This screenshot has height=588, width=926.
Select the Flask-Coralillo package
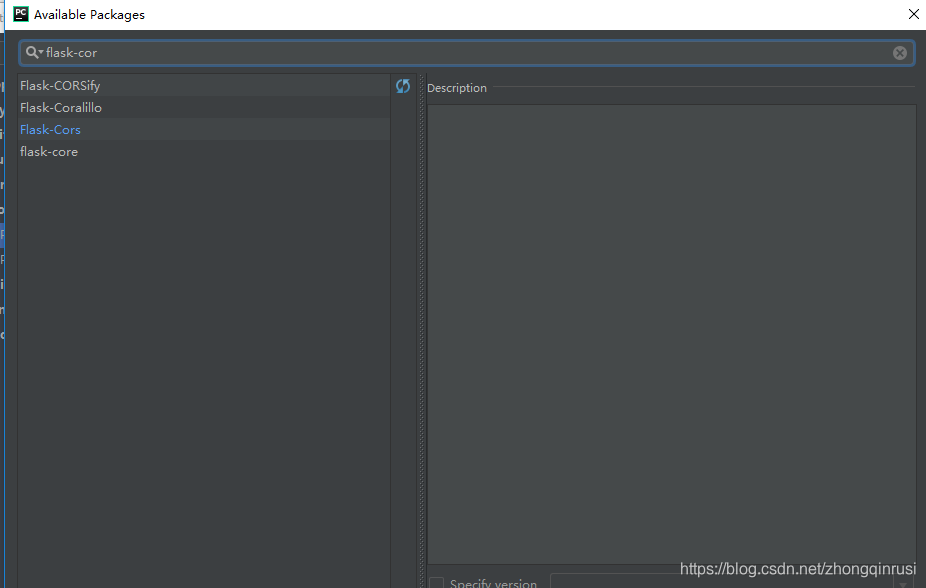(61, 107)
